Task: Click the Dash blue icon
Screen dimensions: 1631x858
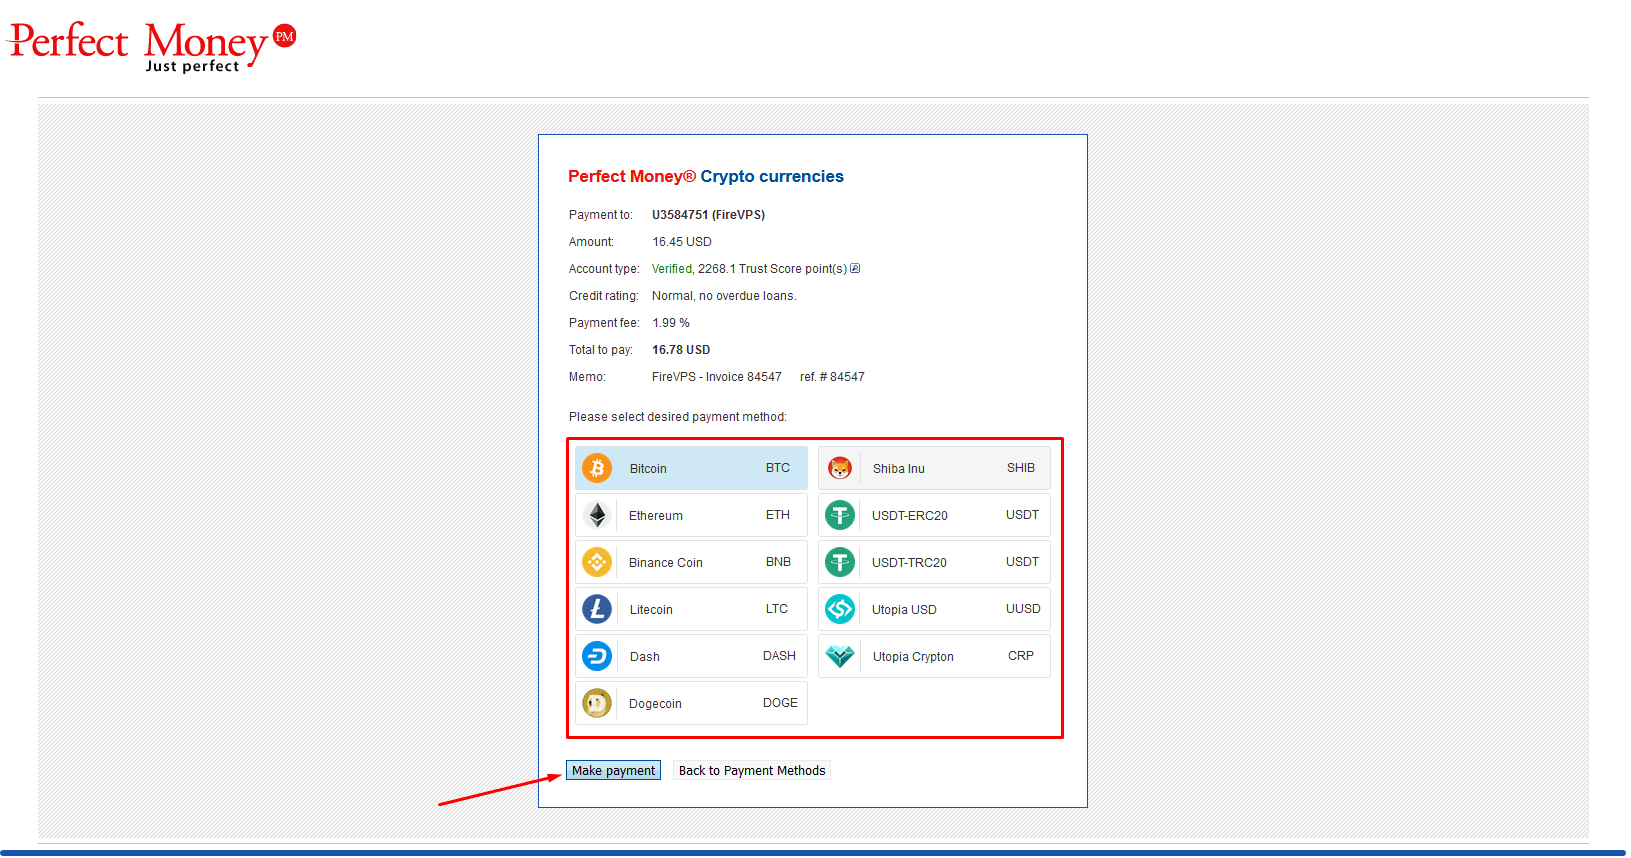Action: click(597, 656)
